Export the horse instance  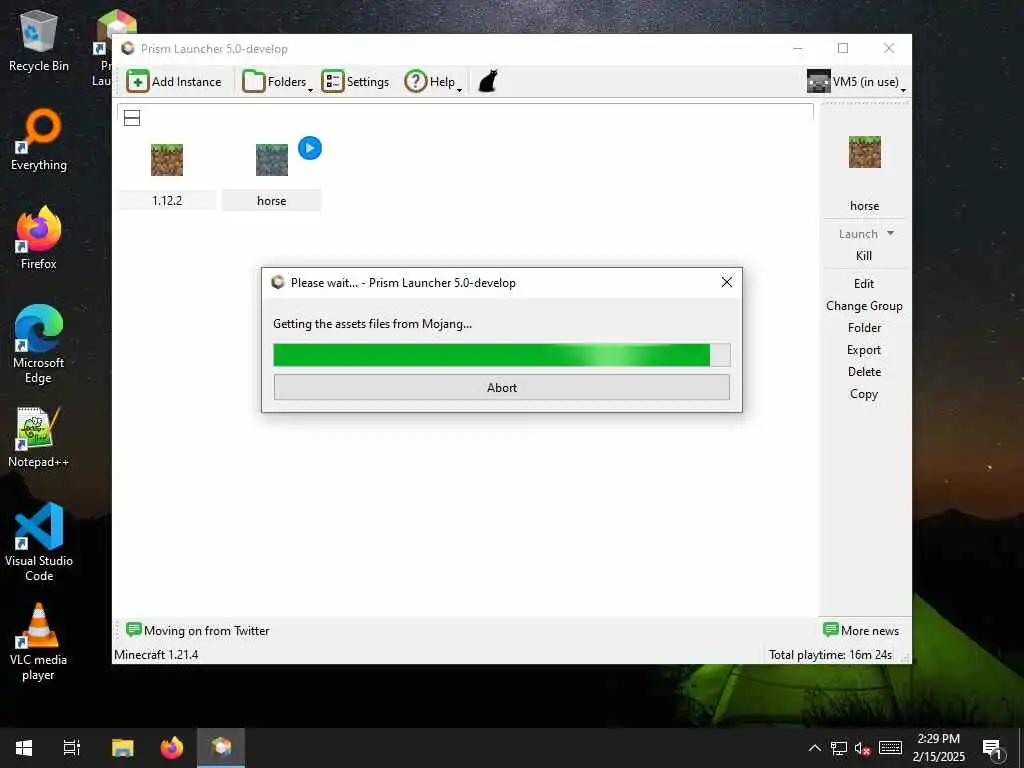[864, 350]
